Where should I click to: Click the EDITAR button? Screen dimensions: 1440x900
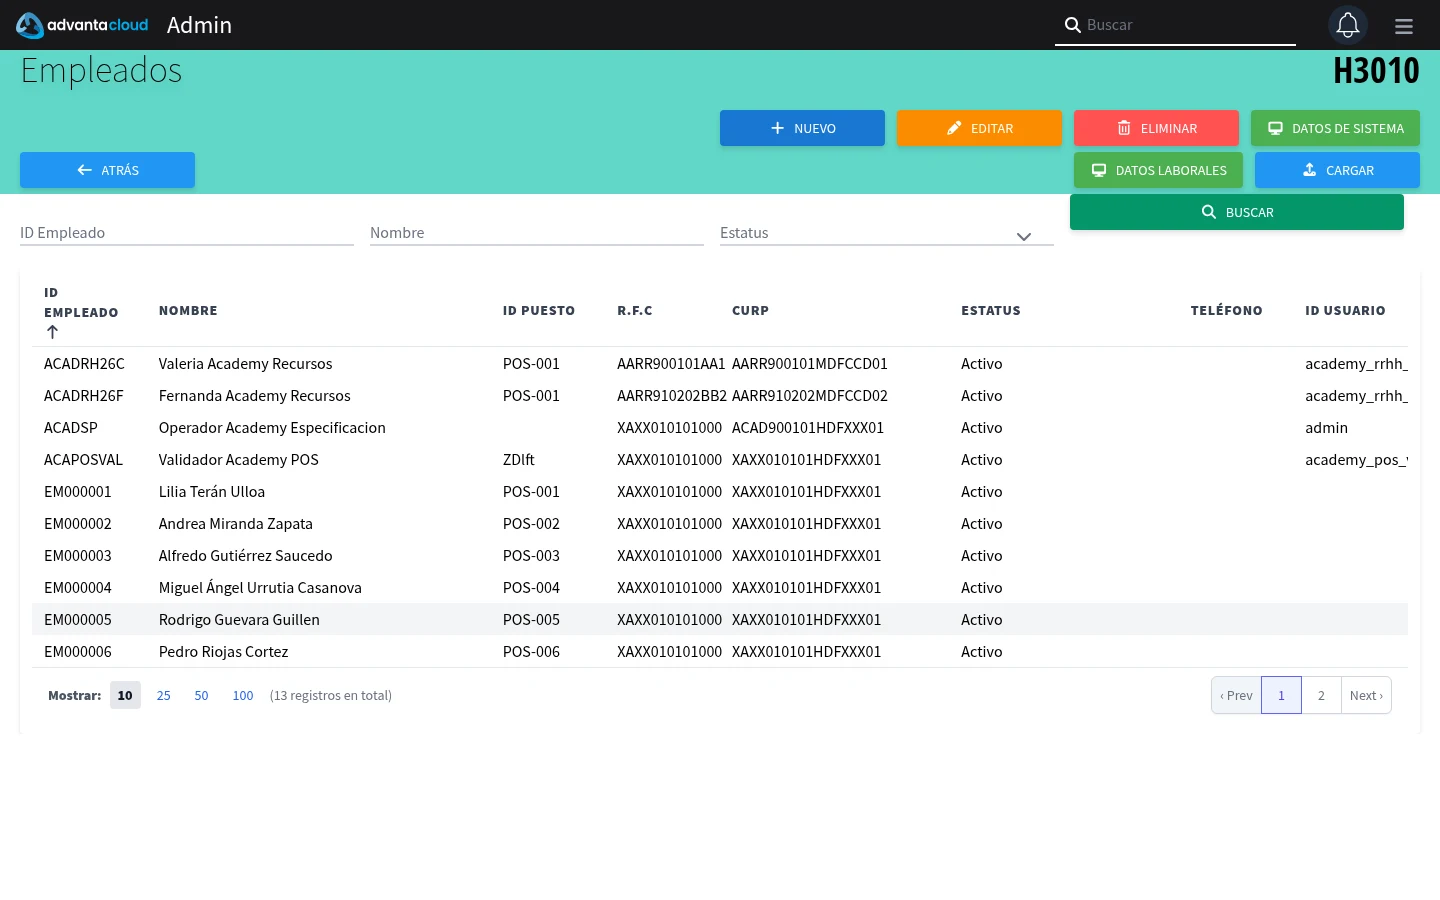pyautogui.click(x=979, y=128)
